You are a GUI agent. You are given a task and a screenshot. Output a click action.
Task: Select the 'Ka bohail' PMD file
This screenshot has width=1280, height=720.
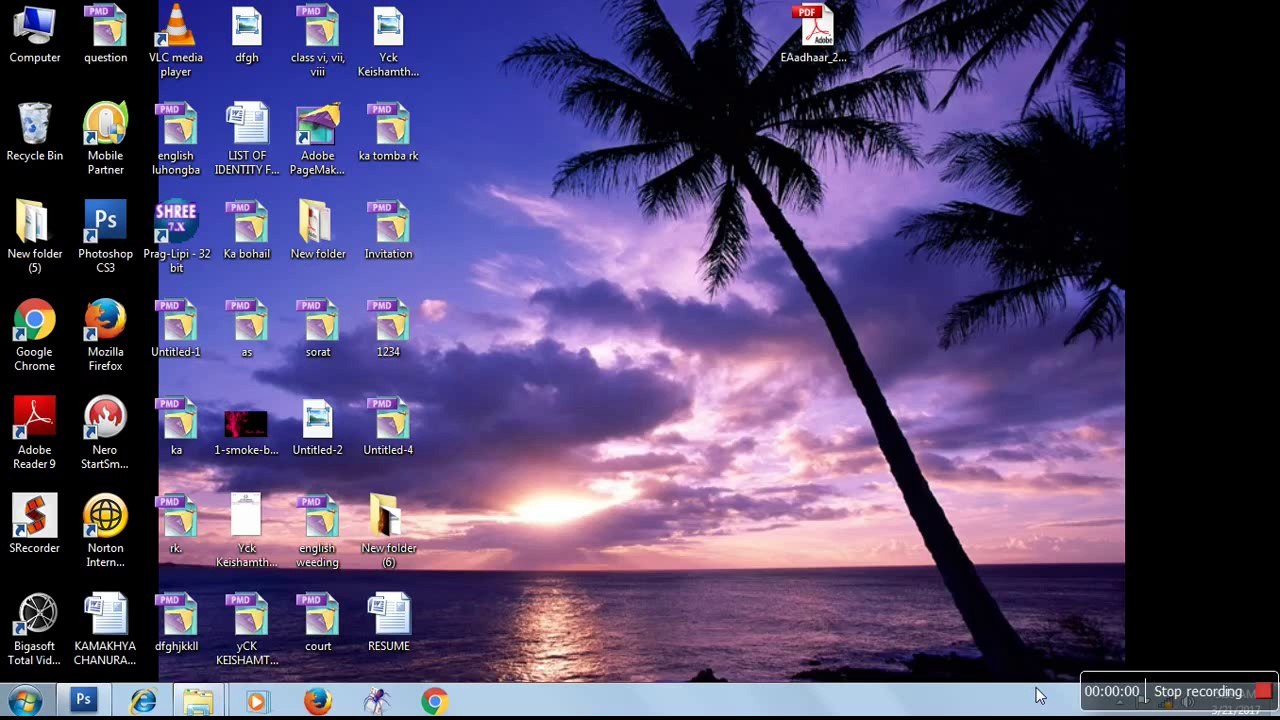coord(247,231)
